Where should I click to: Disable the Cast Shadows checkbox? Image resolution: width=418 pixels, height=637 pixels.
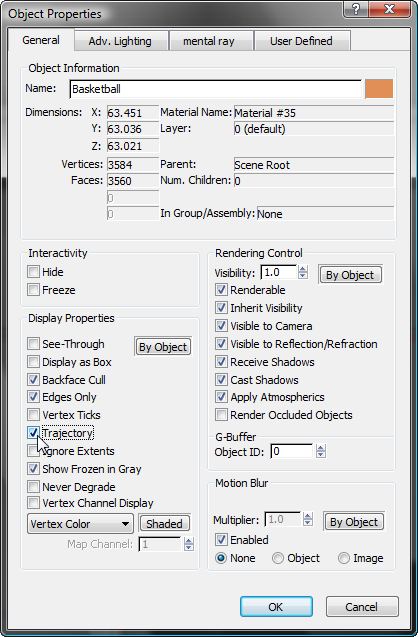point(221,379)
